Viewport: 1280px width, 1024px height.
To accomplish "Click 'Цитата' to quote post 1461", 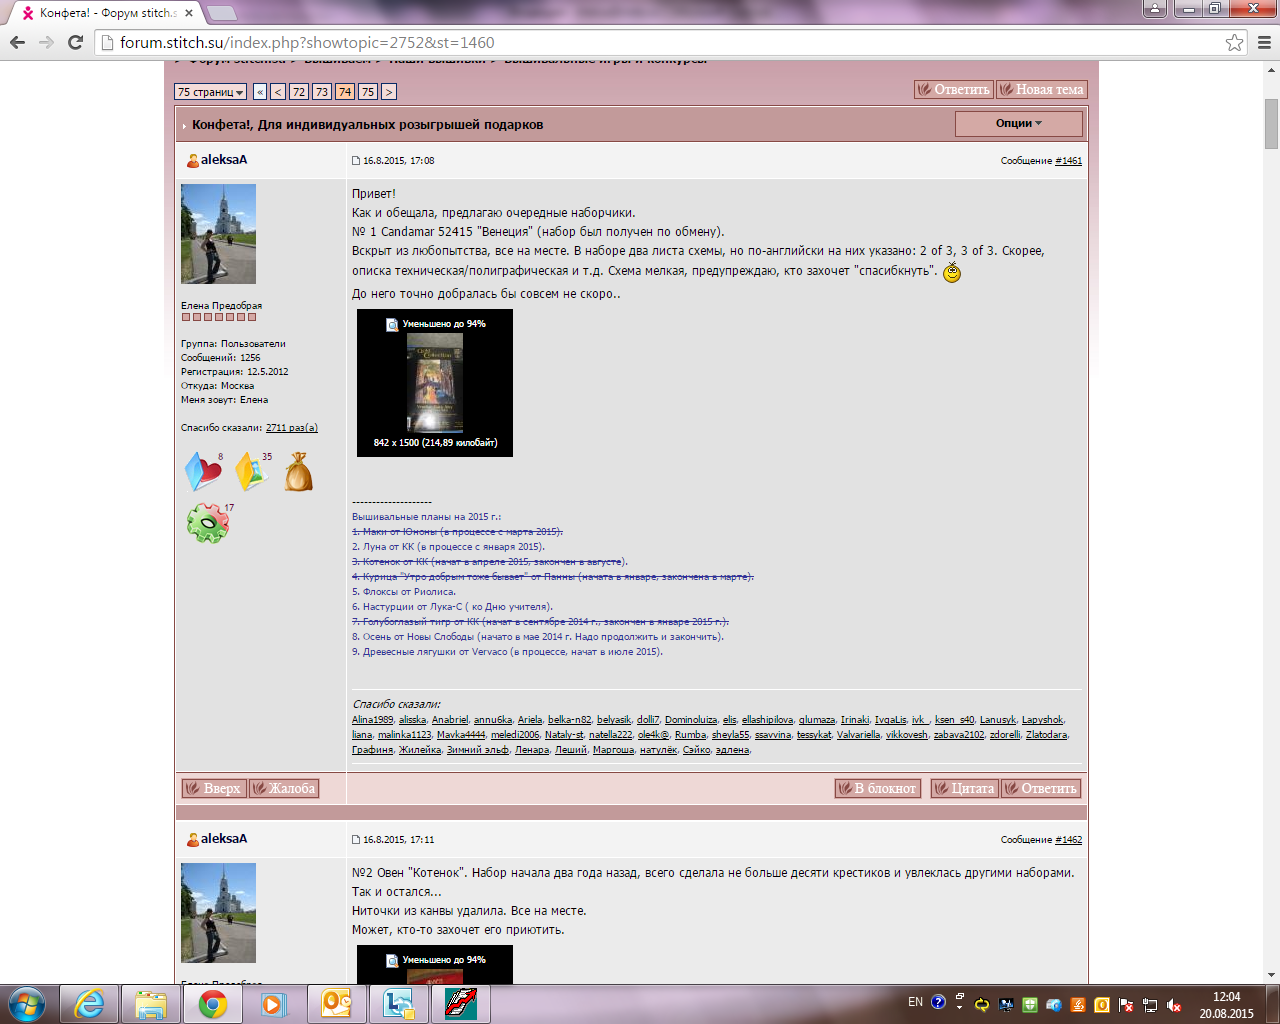I will [964, 788].
